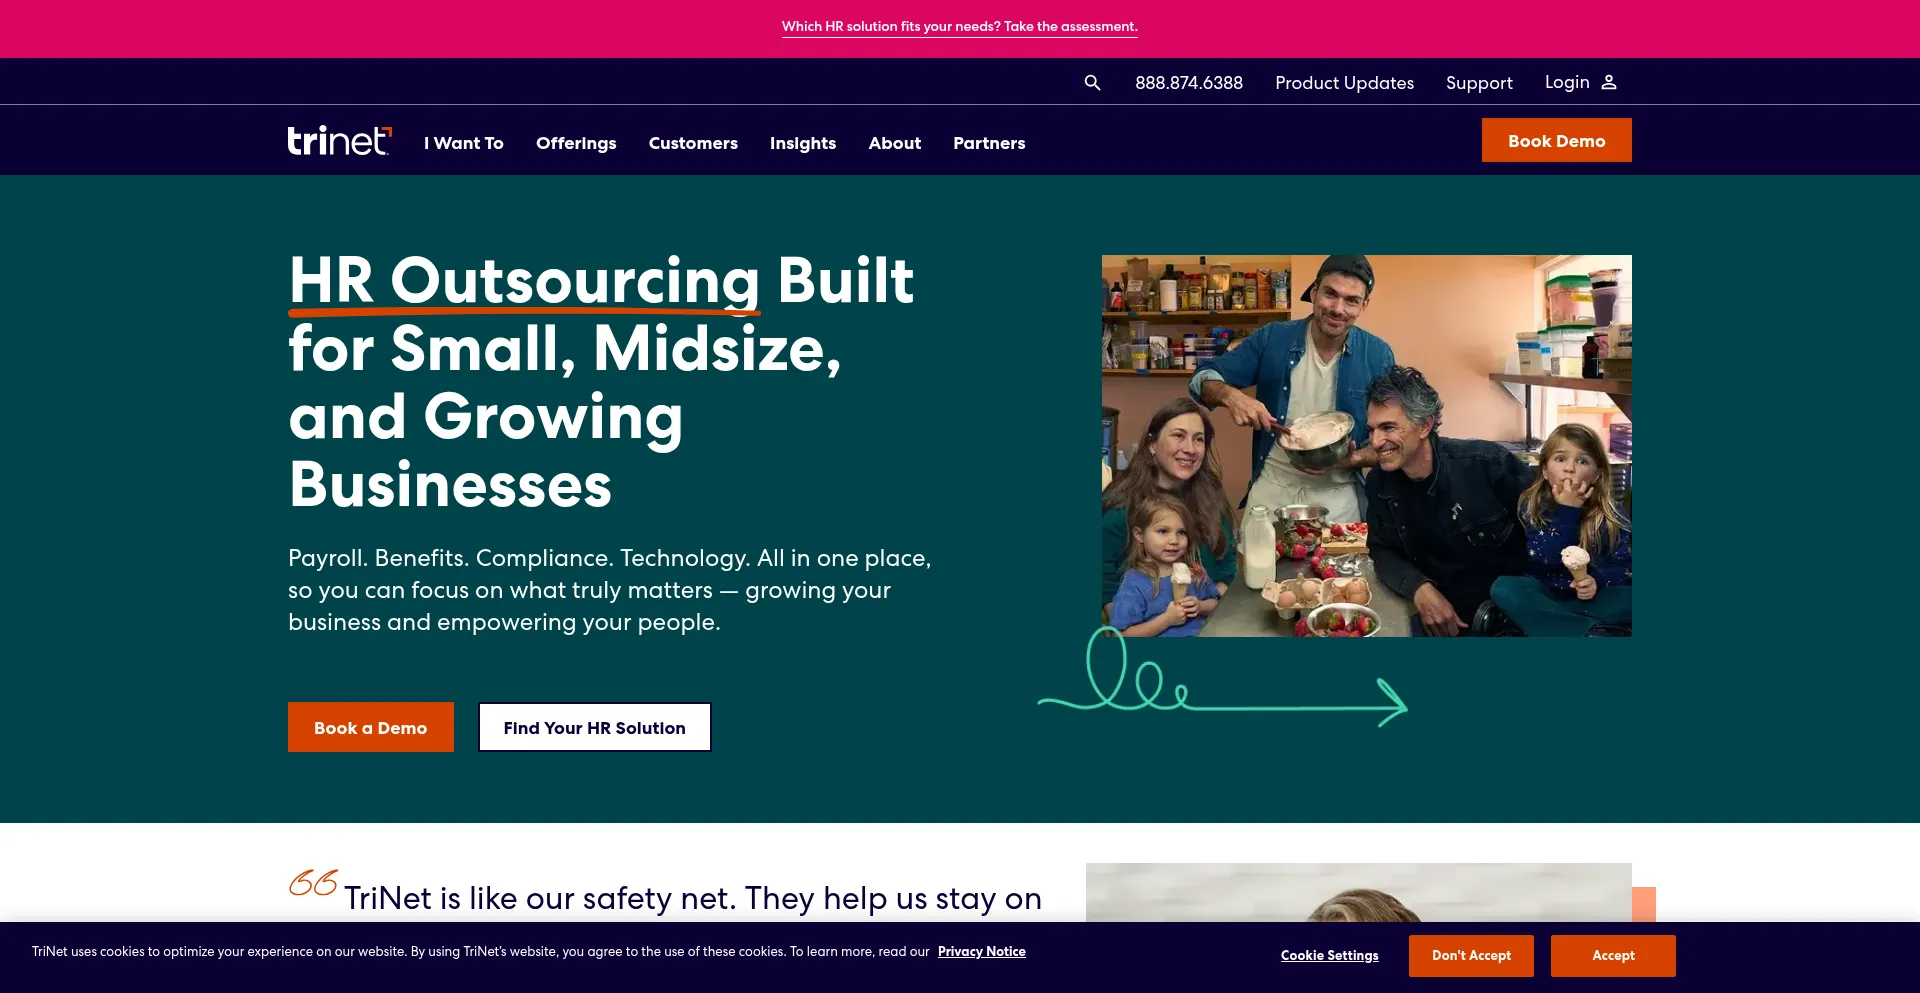Click the Login user profile icon
The width and height of the screenshot is (1920, 993).
click(1608, 82)
